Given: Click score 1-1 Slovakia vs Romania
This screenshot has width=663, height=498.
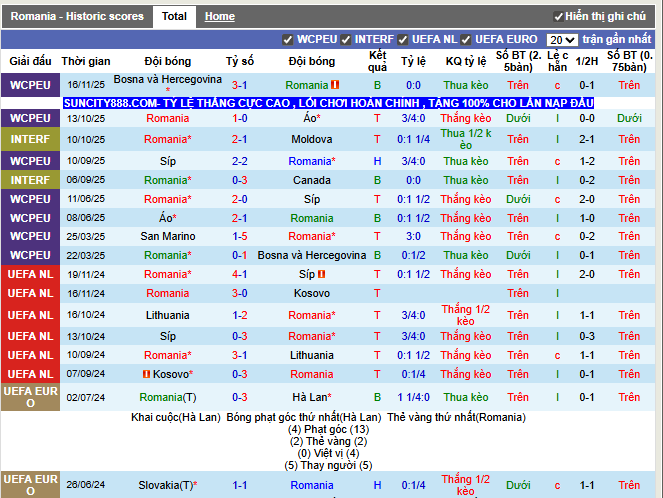Looking at the screenshot, I should (239, 485).
